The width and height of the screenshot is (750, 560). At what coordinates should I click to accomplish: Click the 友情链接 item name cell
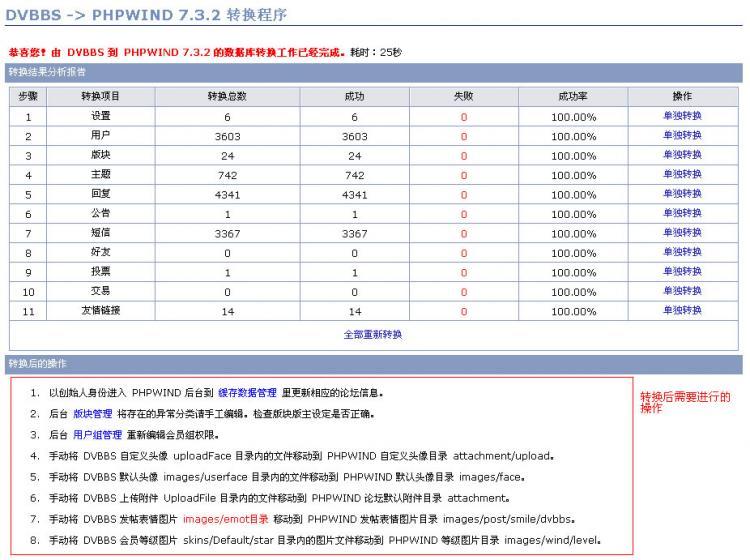pyautogui.click(x=100, y=310)
